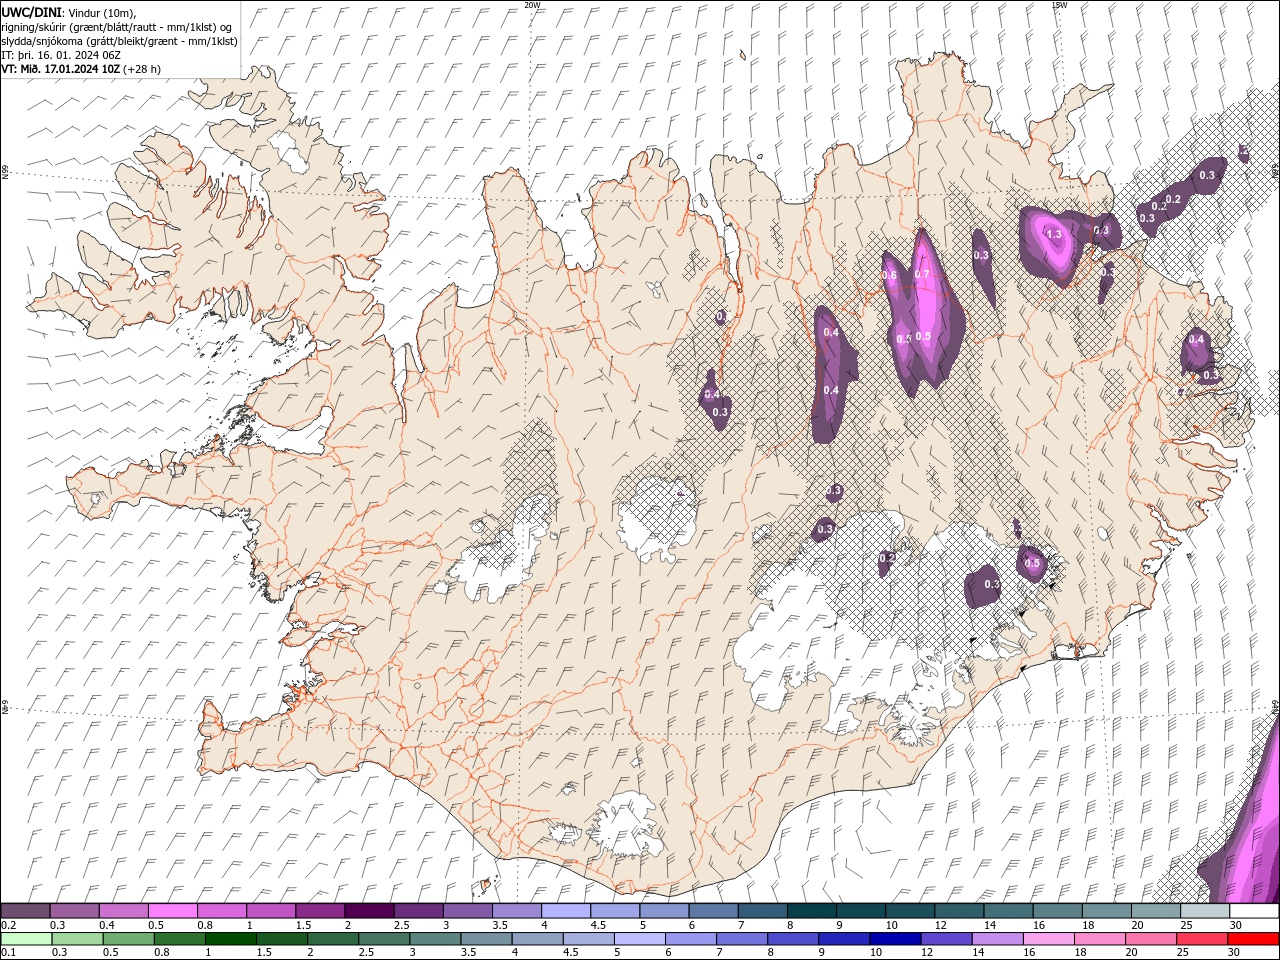Click the '12' label under the top scale
Viewport: 1280px width, 960px height.
[x=941, y=925]
